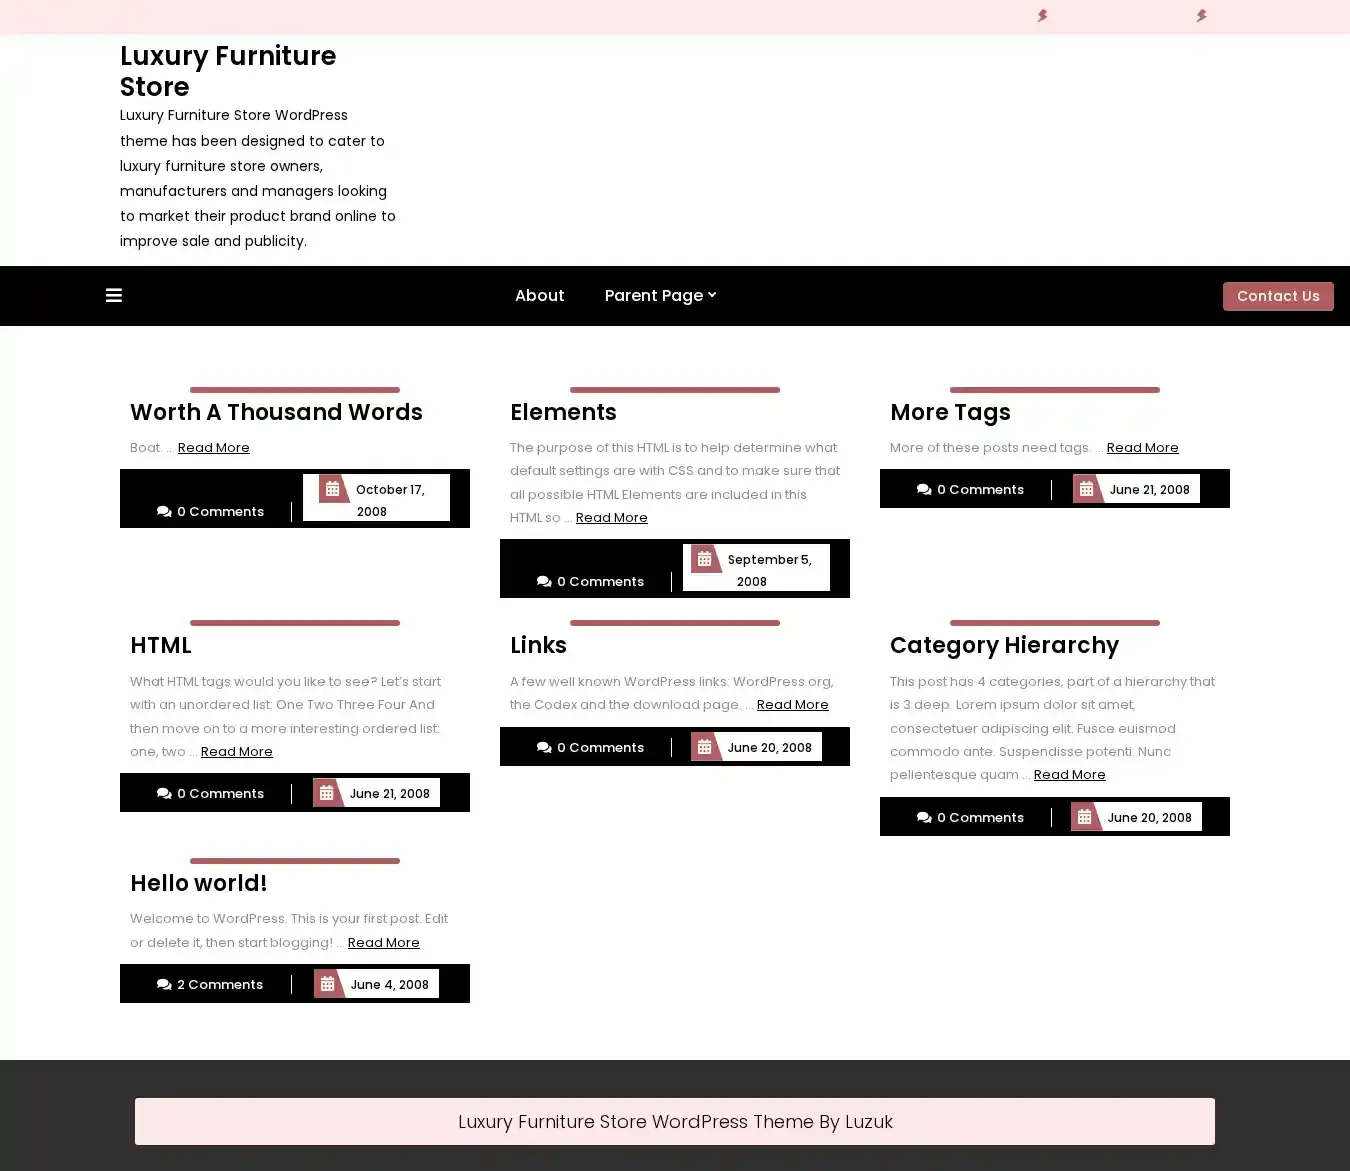Click comments icon under HTML post

pos(164,793)
